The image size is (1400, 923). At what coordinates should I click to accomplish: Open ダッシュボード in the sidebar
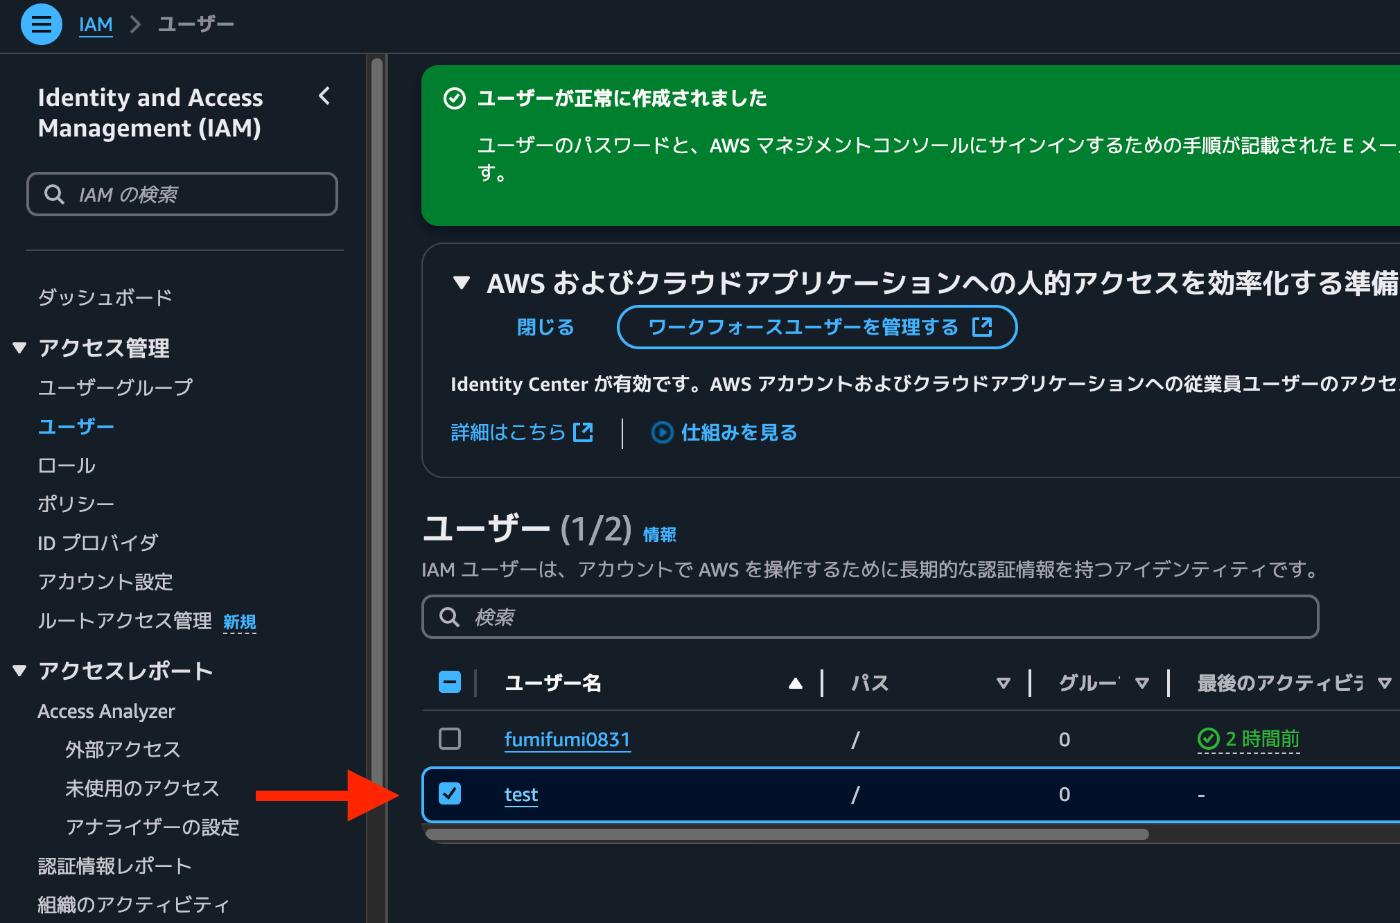pyautogui.click(x=105, y=297)
